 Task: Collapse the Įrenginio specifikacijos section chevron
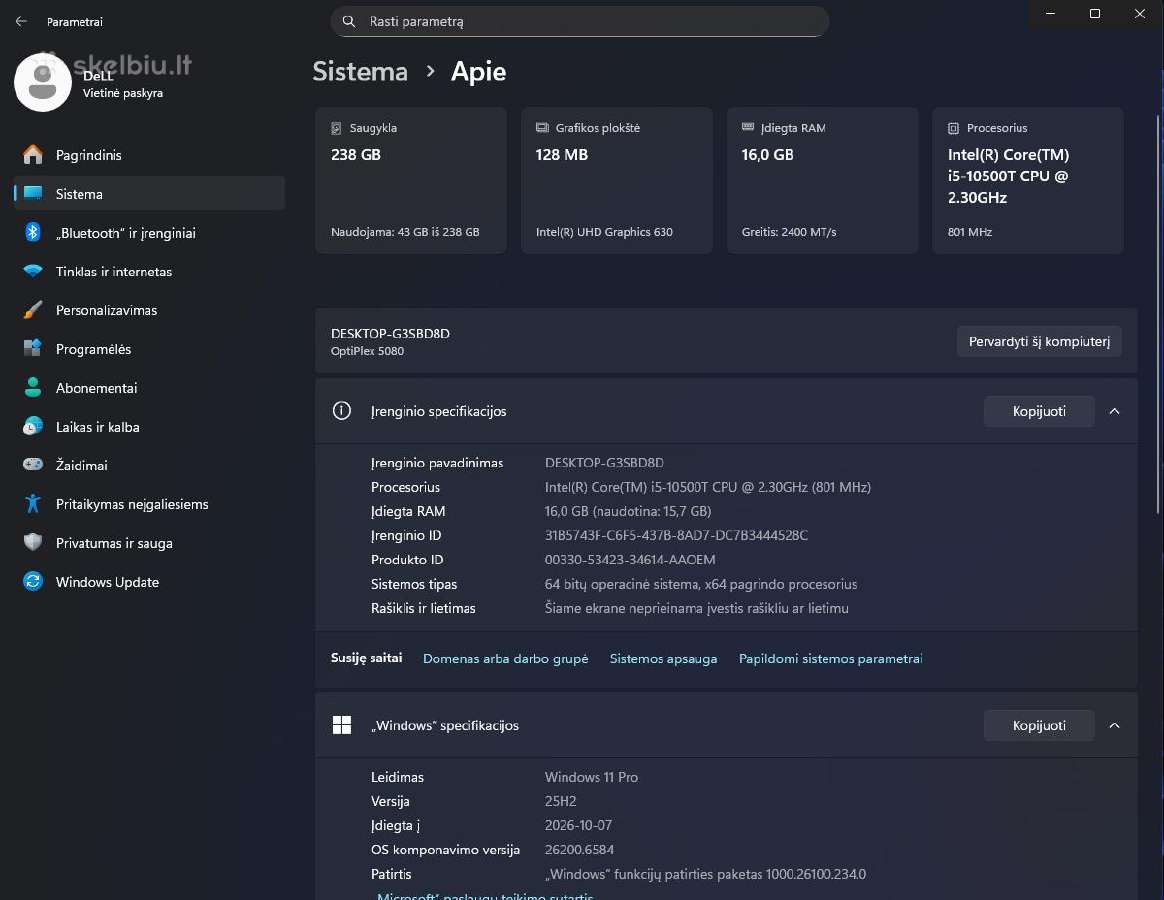tap(1114, 411)
